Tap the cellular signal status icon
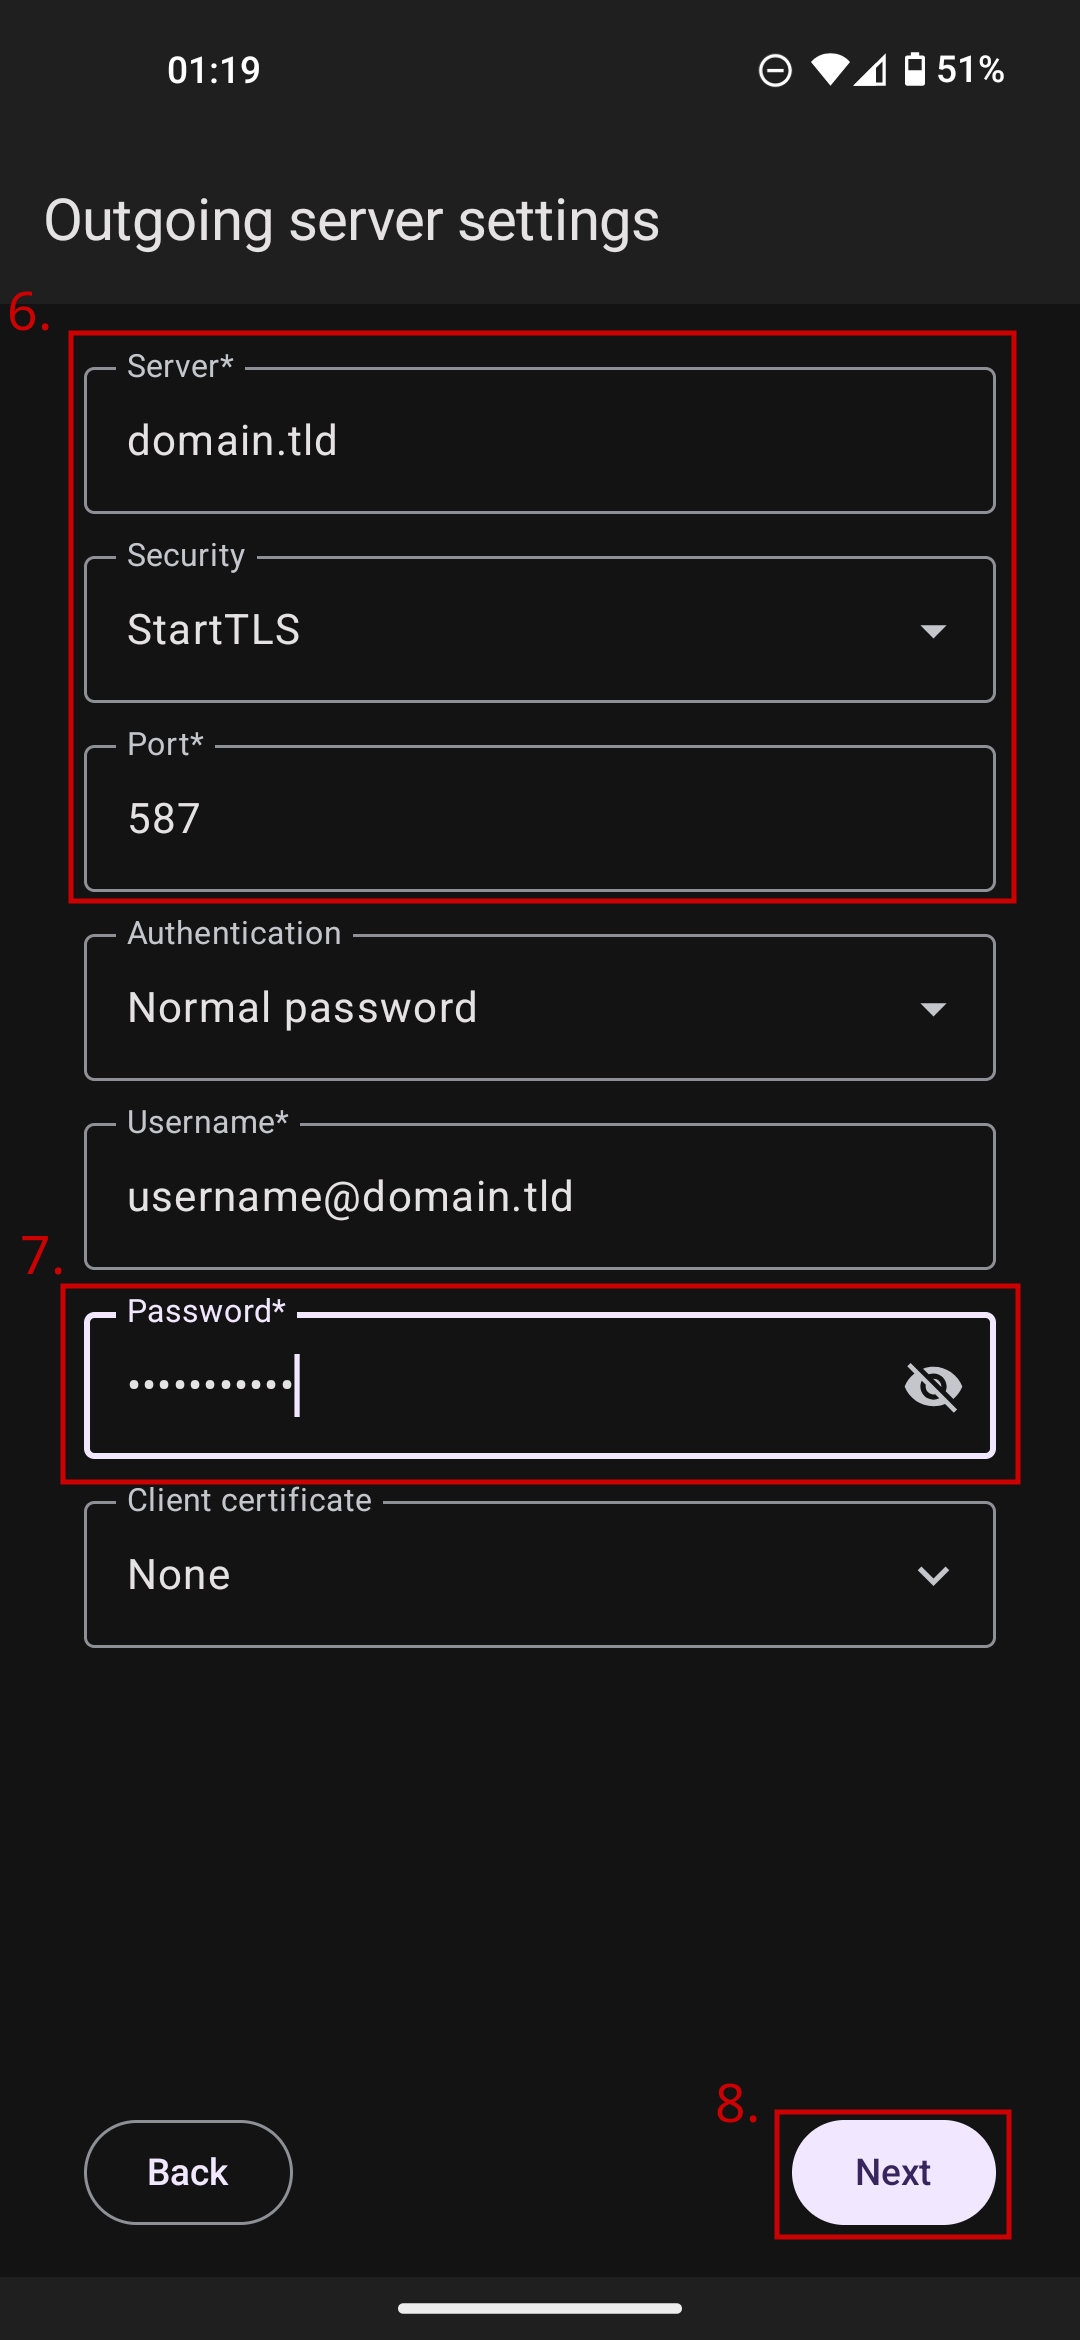This screenshot has width=1080, height=2340. pyautogui.click(x=871, y=70)
